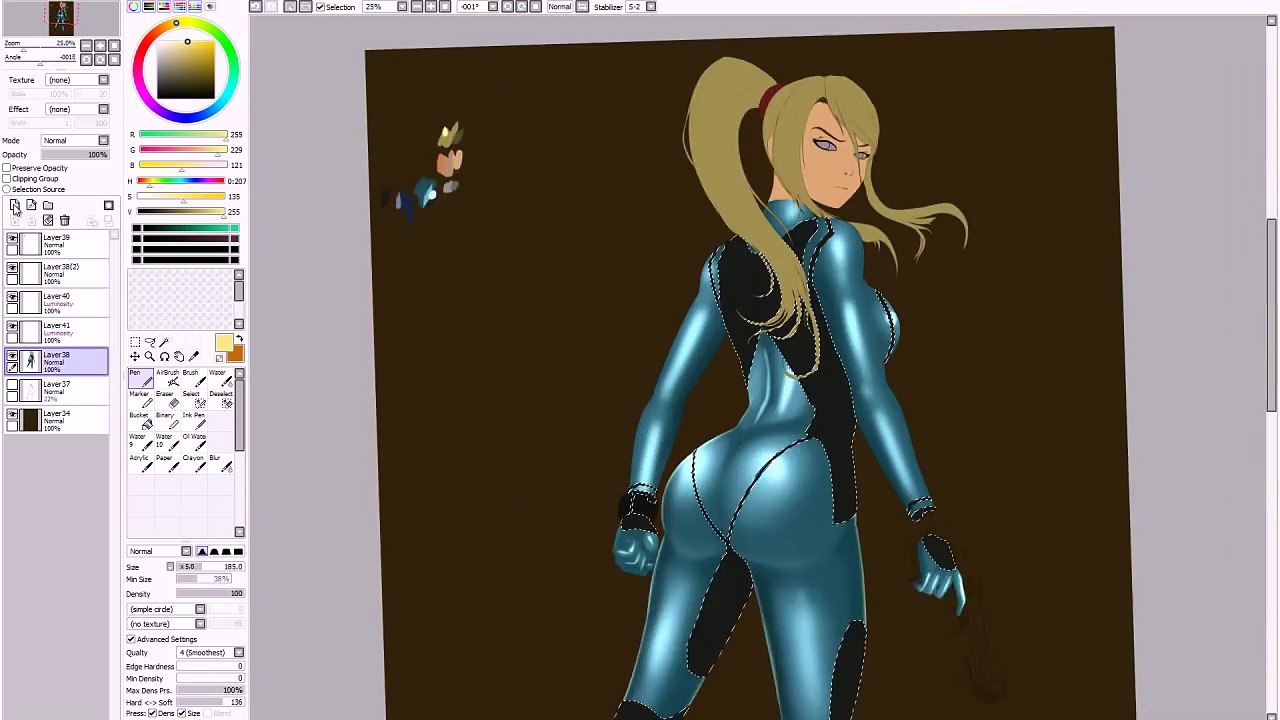Activate the move layer tool
This screenshot has width=1280, height=720.
click(x=135, y=357)
